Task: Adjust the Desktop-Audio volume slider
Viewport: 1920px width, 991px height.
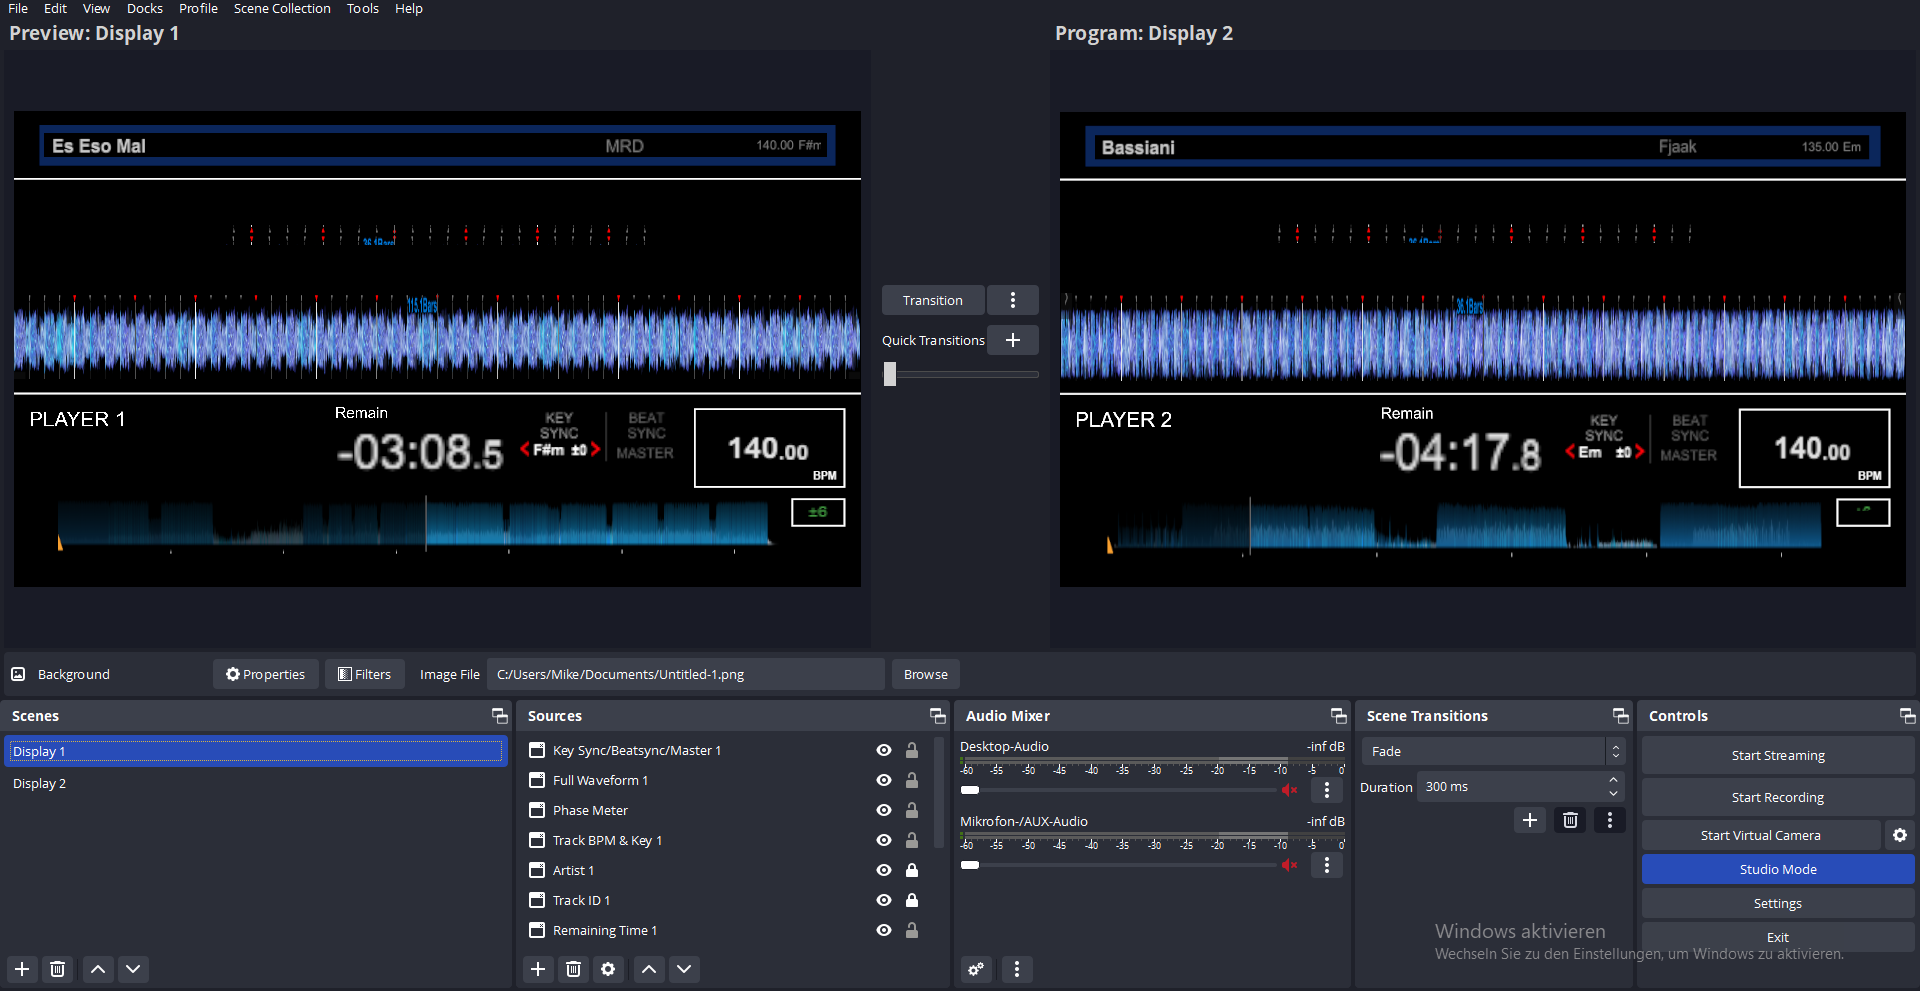Action: click(1118, 790)
